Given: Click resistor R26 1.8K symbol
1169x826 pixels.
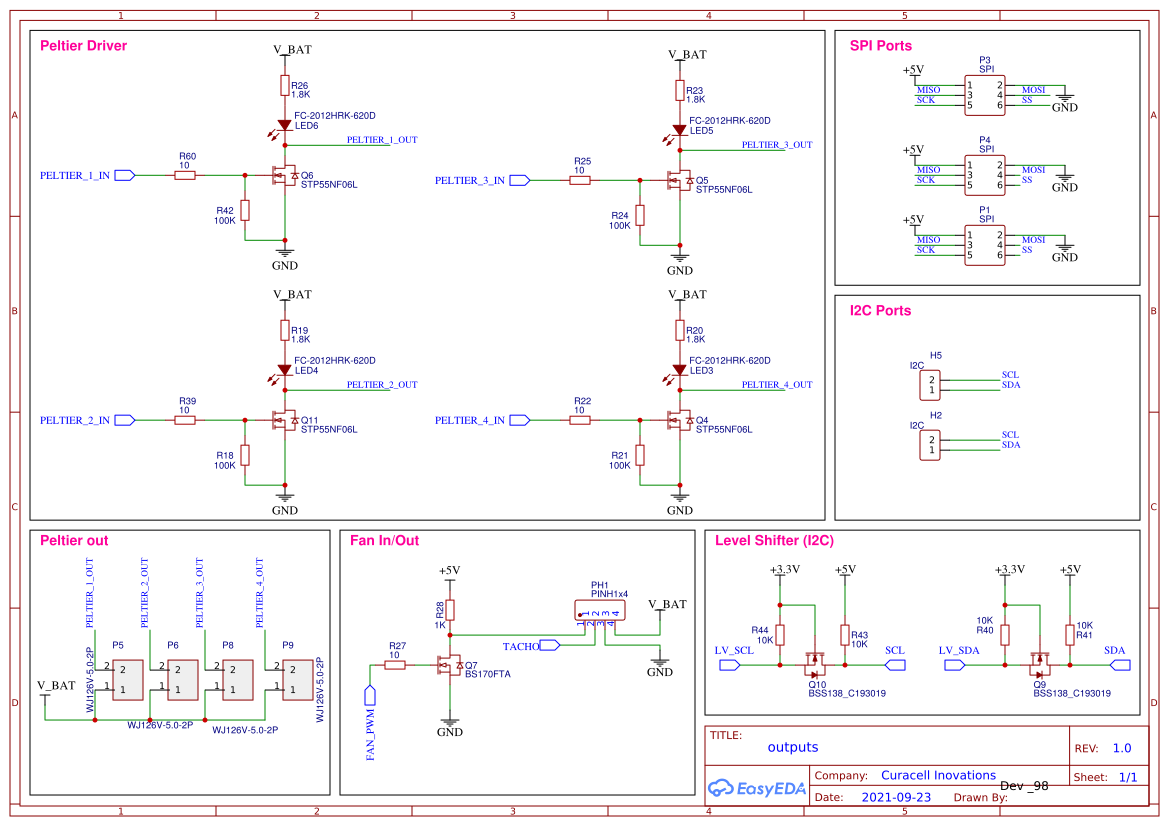Looking at the screenshot, I should [x=286, y=87].
